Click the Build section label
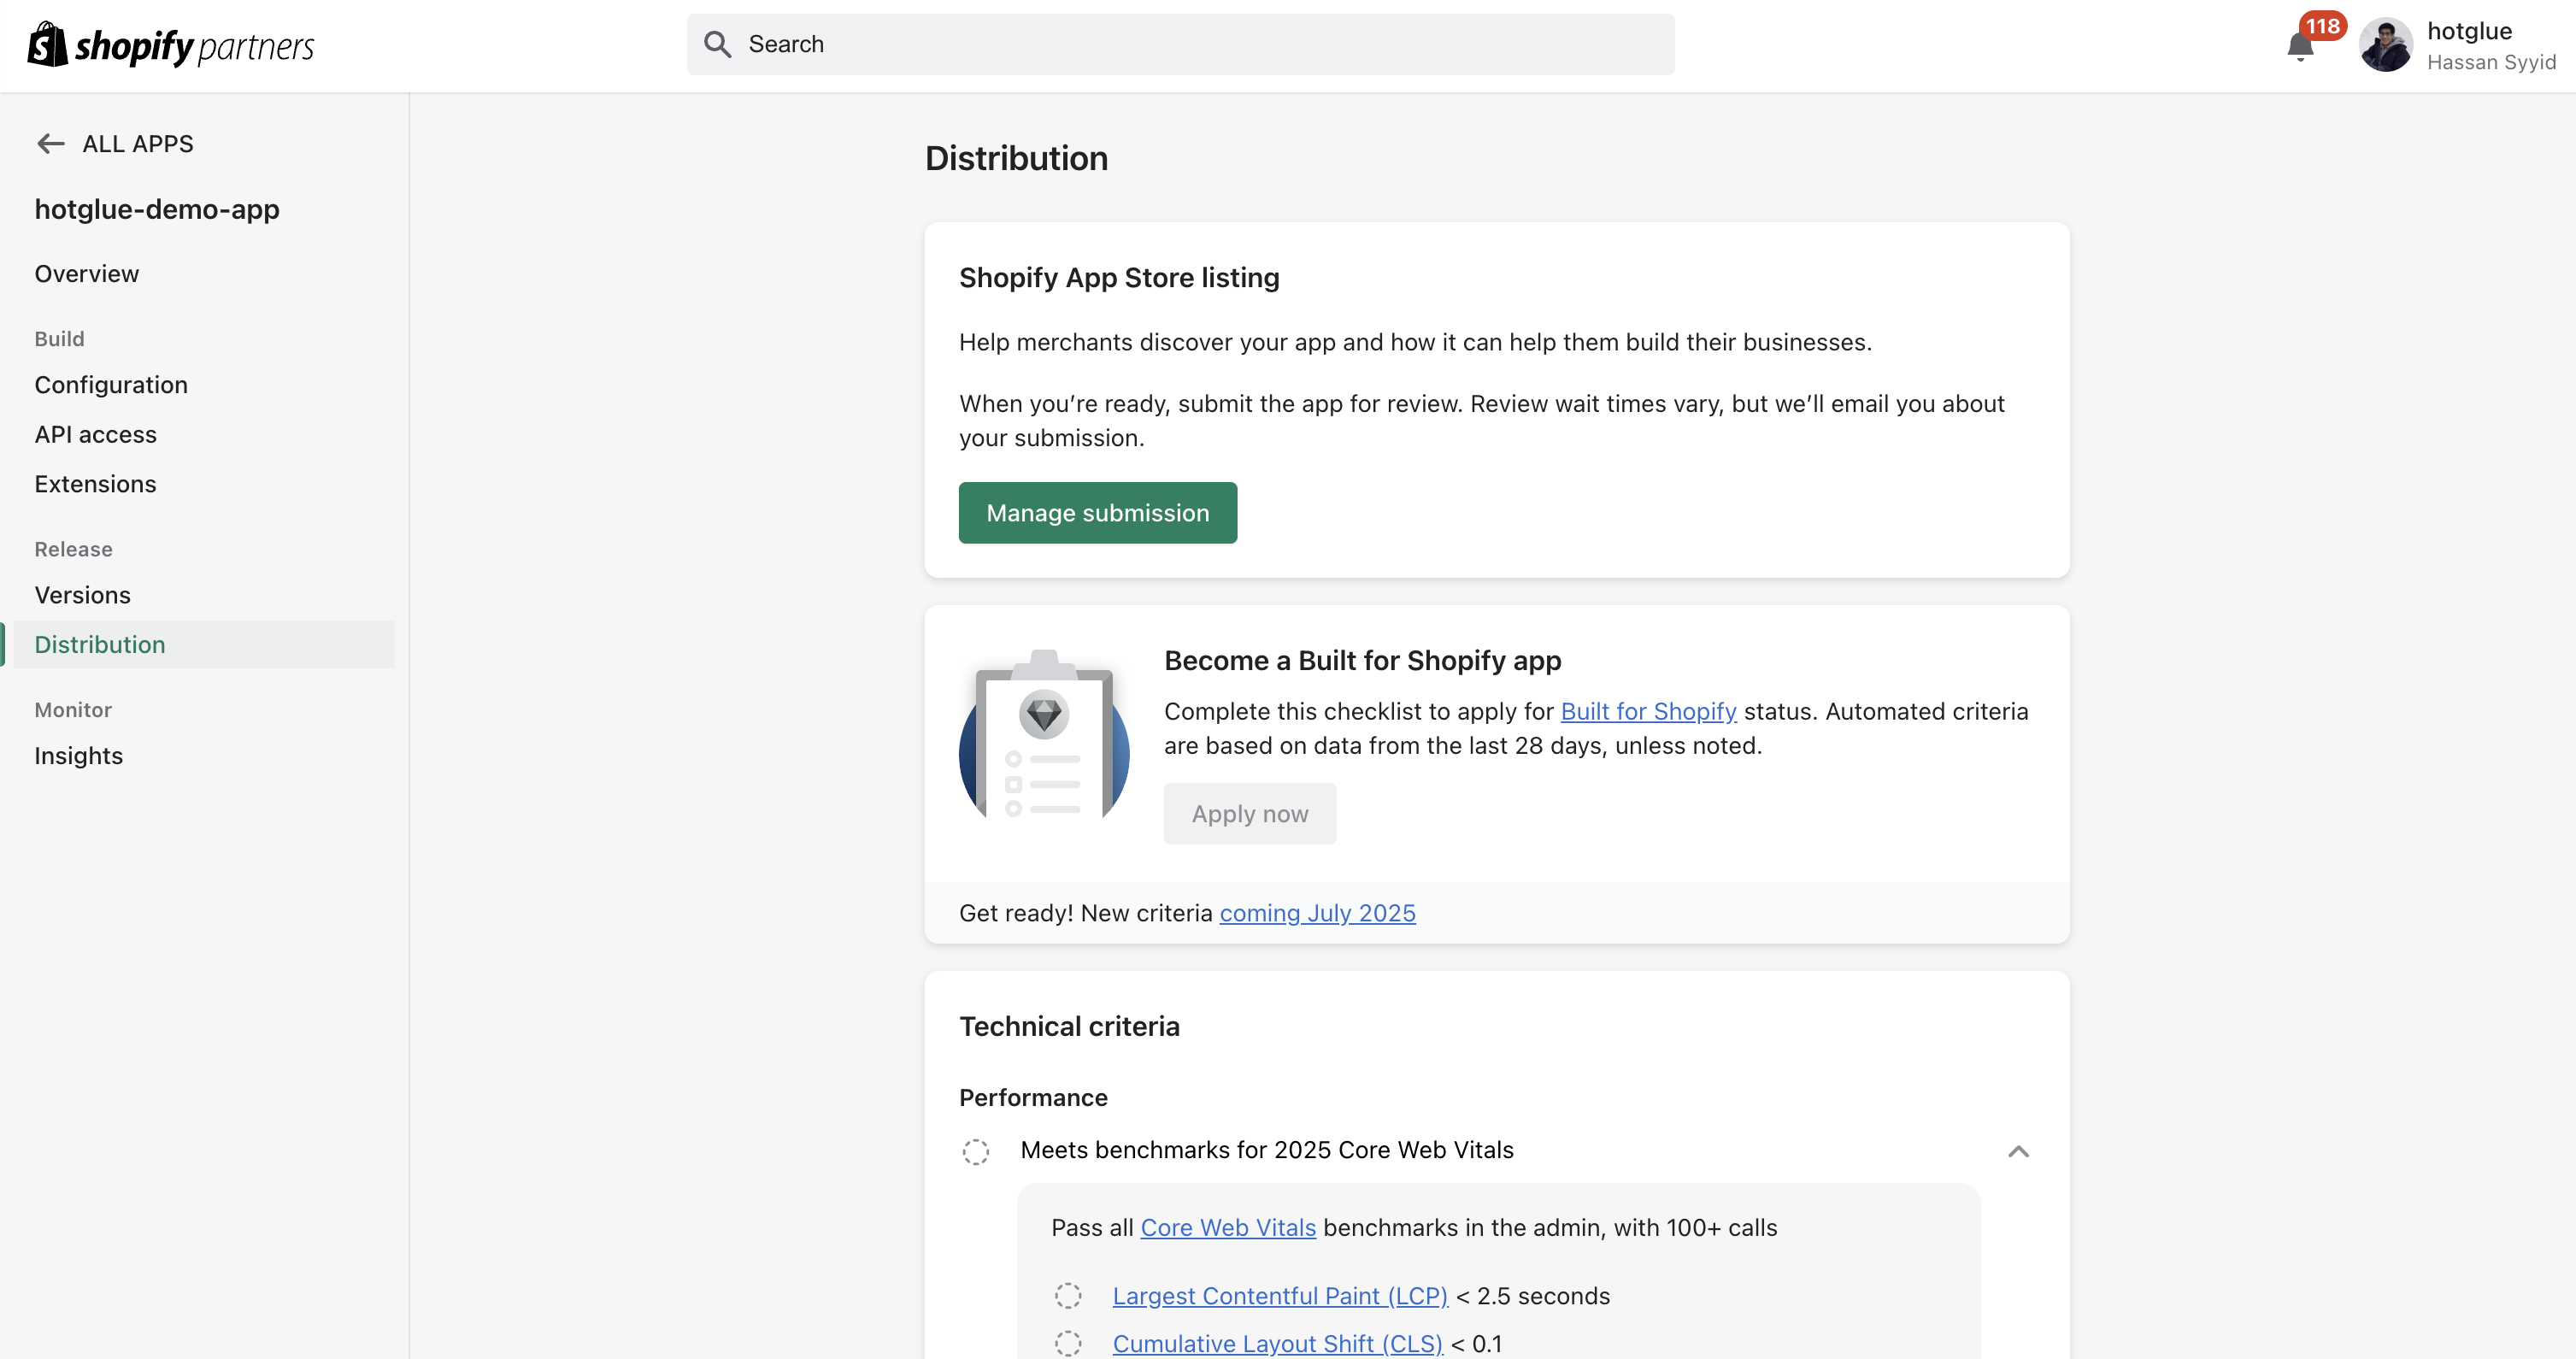Image resolution: width=2576 pixels, height=1359 pixels. point(59,339)
